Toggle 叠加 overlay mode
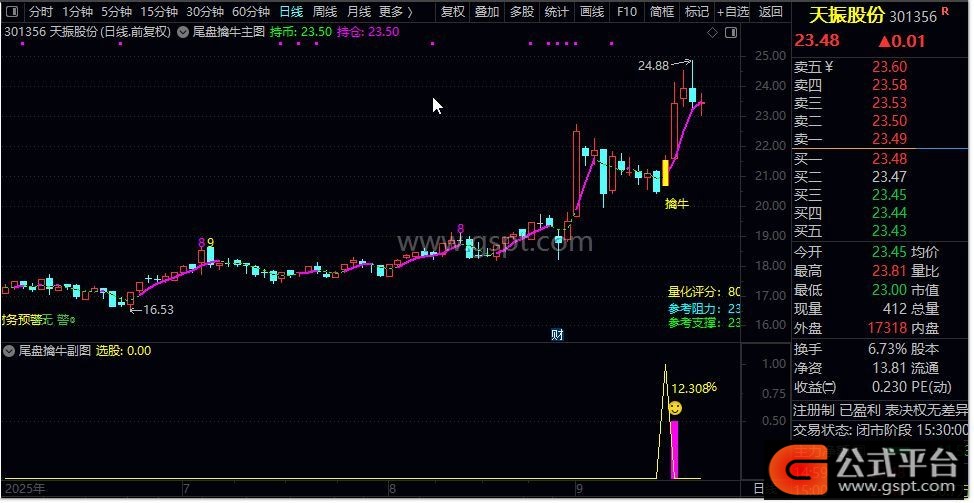The image size is (974, 503). [x=487, y=12]
